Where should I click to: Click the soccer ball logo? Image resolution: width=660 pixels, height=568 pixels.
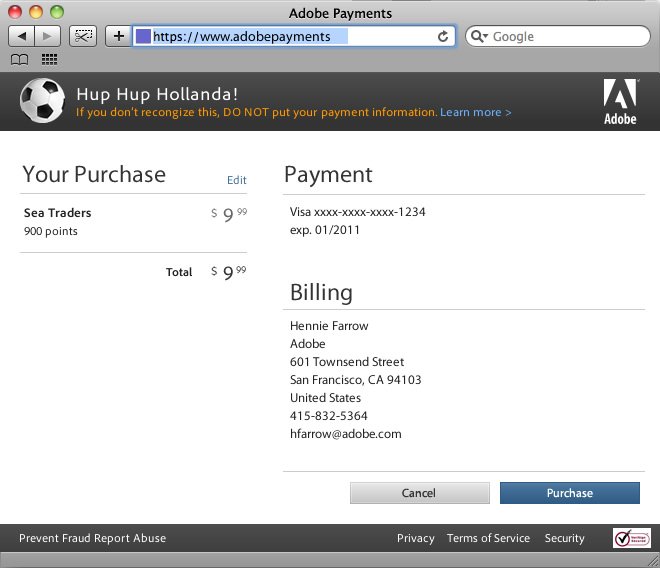pyautogui.click(x=42, y=101)
